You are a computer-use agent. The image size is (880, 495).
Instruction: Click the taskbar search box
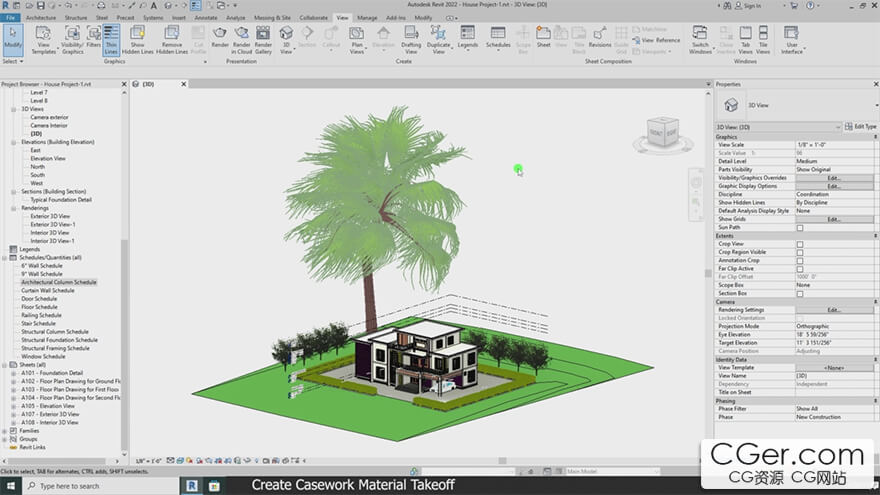[100, 486]
